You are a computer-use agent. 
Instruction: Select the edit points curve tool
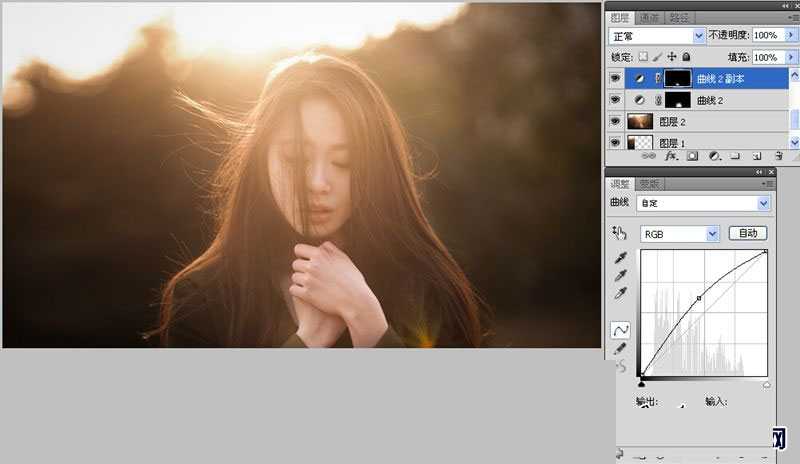620,329
